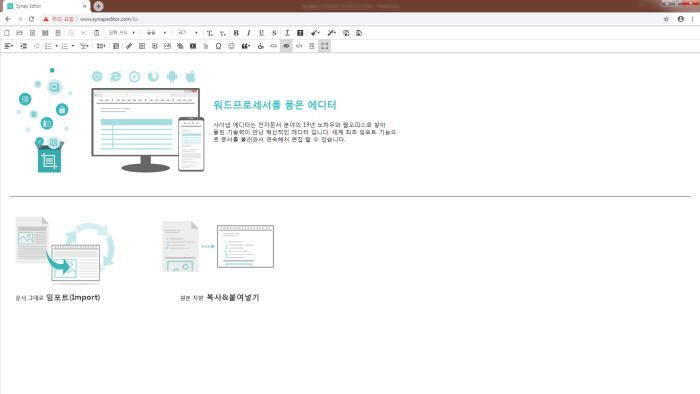Open the line spacing dropdown
700x394 pixels.
pyautogui.click(x=101, y=46)
